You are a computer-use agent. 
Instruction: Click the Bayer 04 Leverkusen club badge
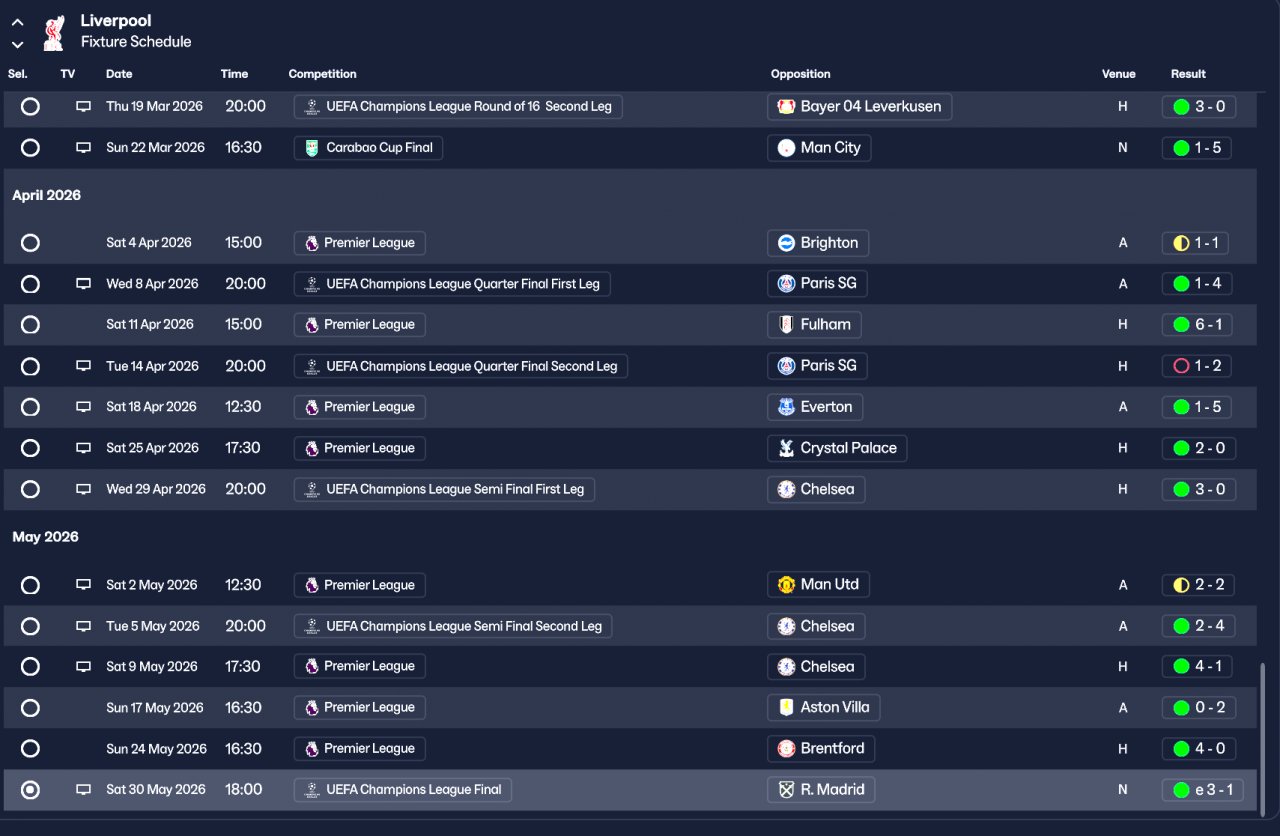[x=786, y=107]
